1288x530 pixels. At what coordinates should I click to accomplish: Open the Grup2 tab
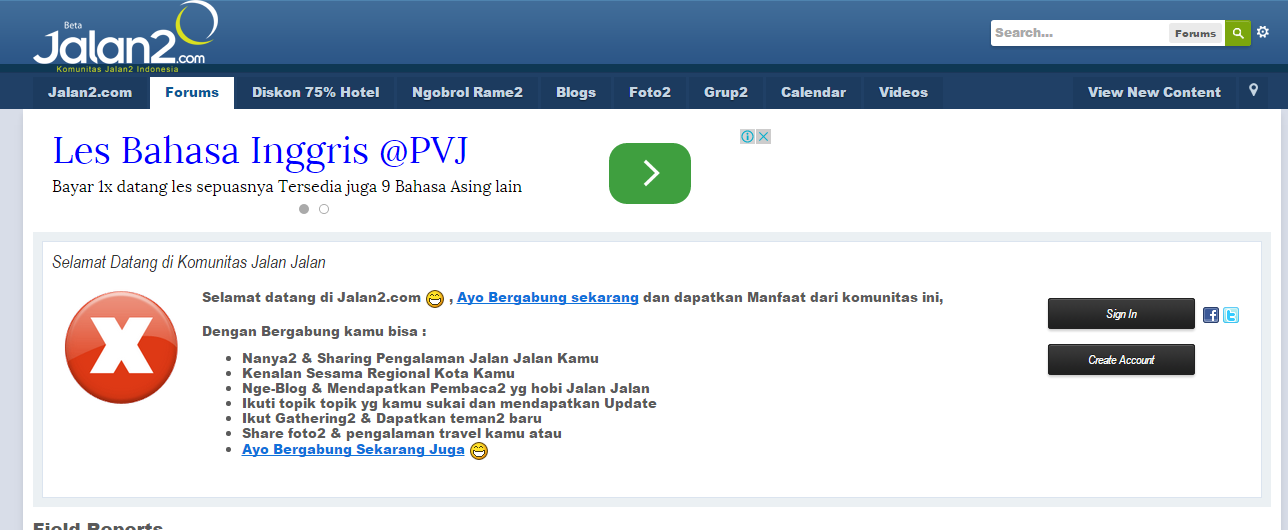point(726,92)
